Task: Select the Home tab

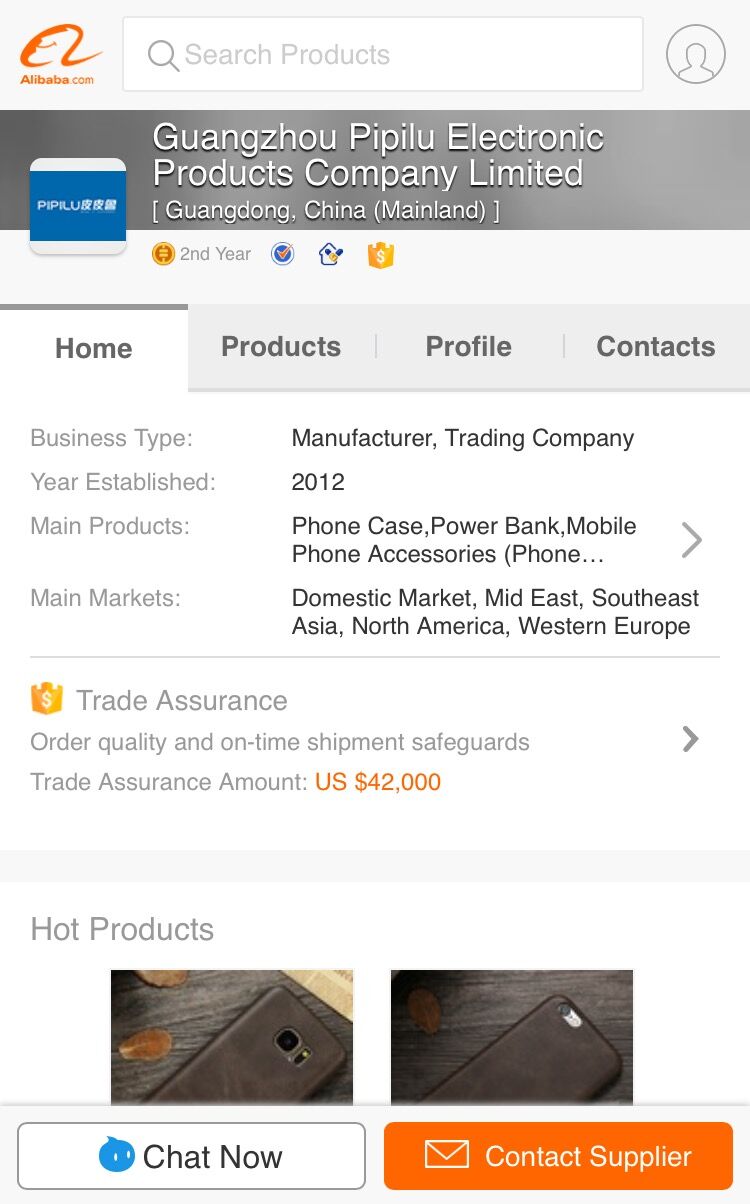Action: [94, 348]
